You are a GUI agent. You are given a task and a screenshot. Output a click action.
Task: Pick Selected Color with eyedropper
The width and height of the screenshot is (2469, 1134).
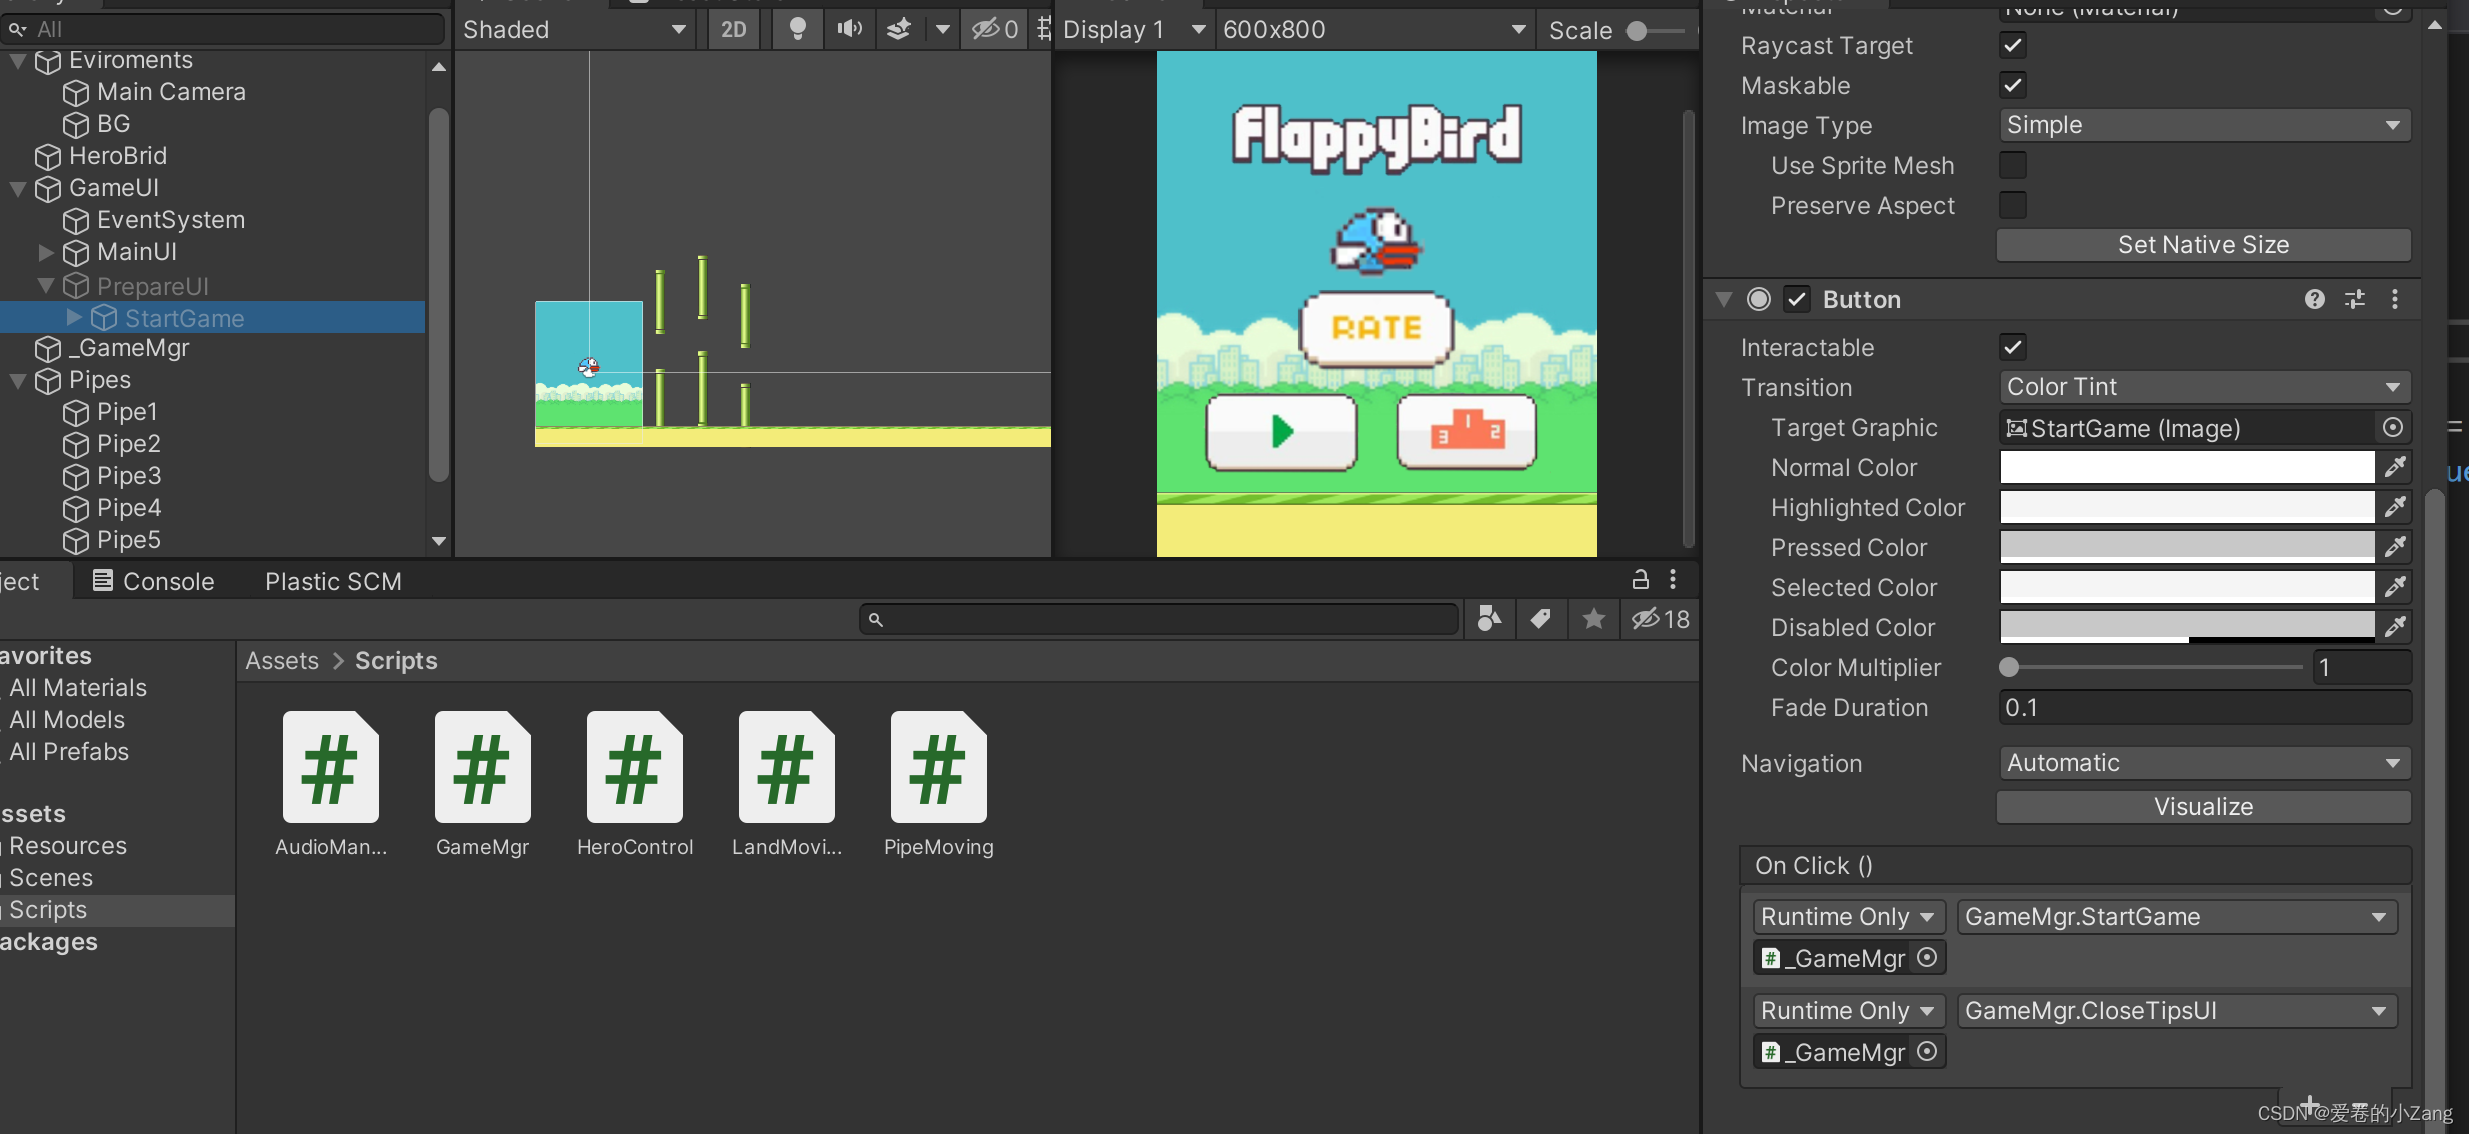[2395, 587]
